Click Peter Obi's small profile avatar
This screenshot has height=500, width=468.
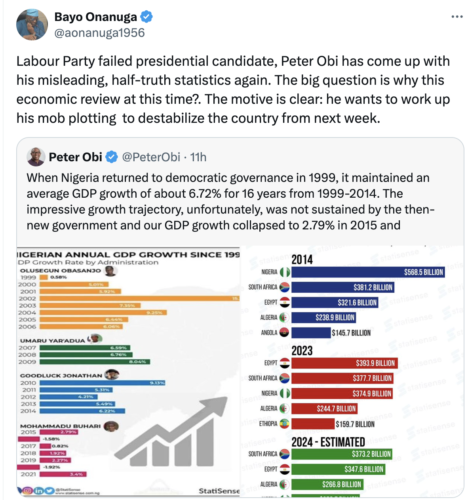(36, 157)
